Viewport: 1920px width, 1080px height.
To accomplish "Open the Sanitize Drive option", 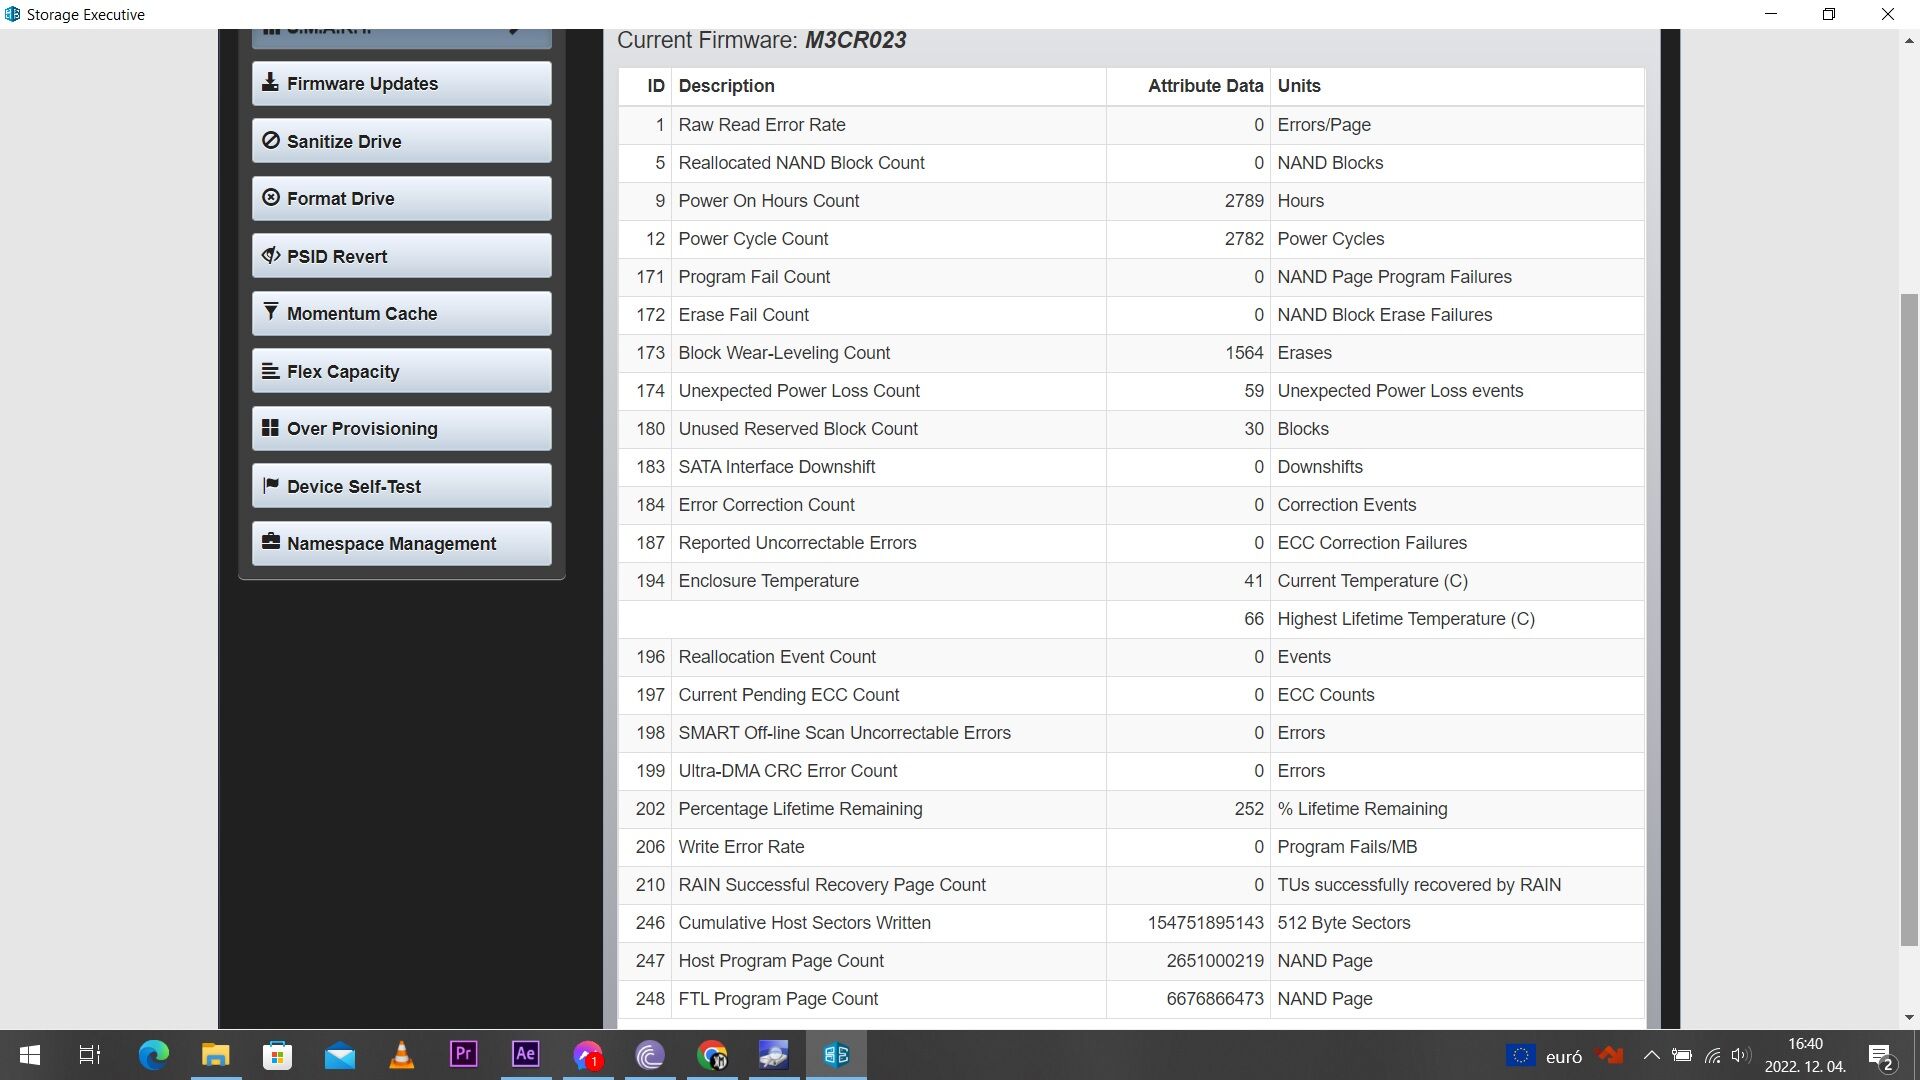I will pyautogui.click(x=401, y=141).
